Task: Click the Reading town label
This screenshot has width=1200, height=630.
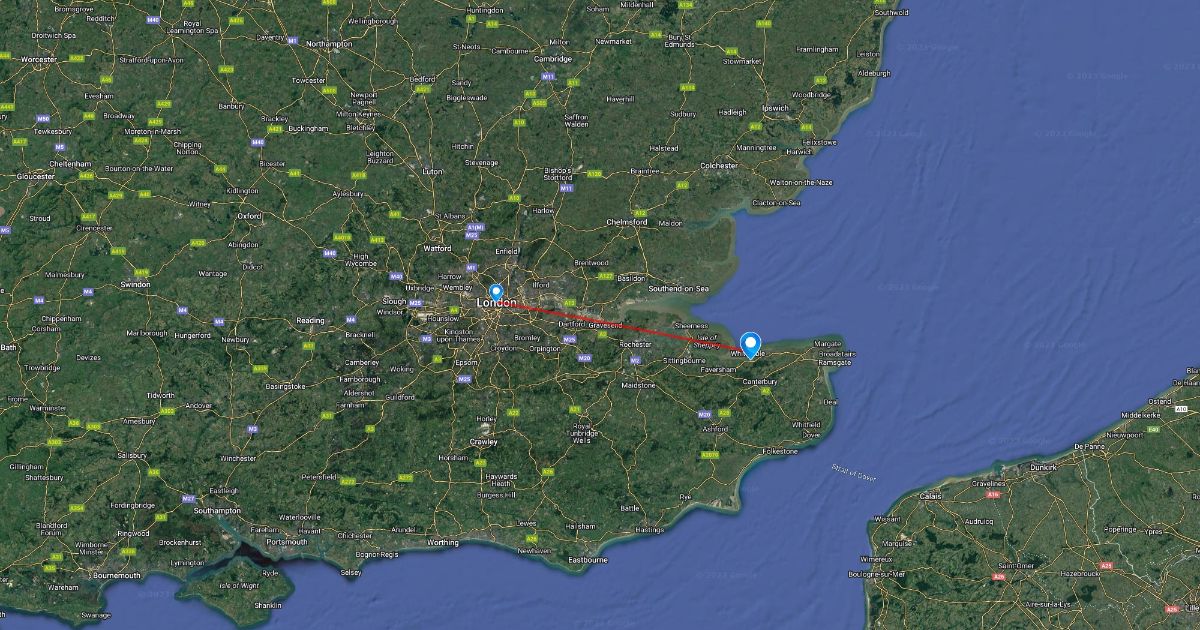Action: coord(310,320)
